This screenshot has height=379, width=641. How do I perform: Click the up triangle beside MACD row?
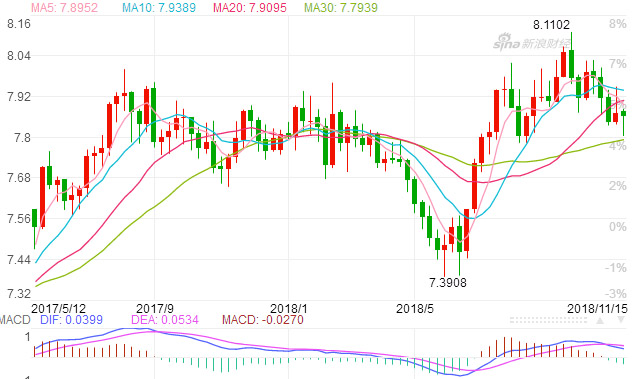599,320
